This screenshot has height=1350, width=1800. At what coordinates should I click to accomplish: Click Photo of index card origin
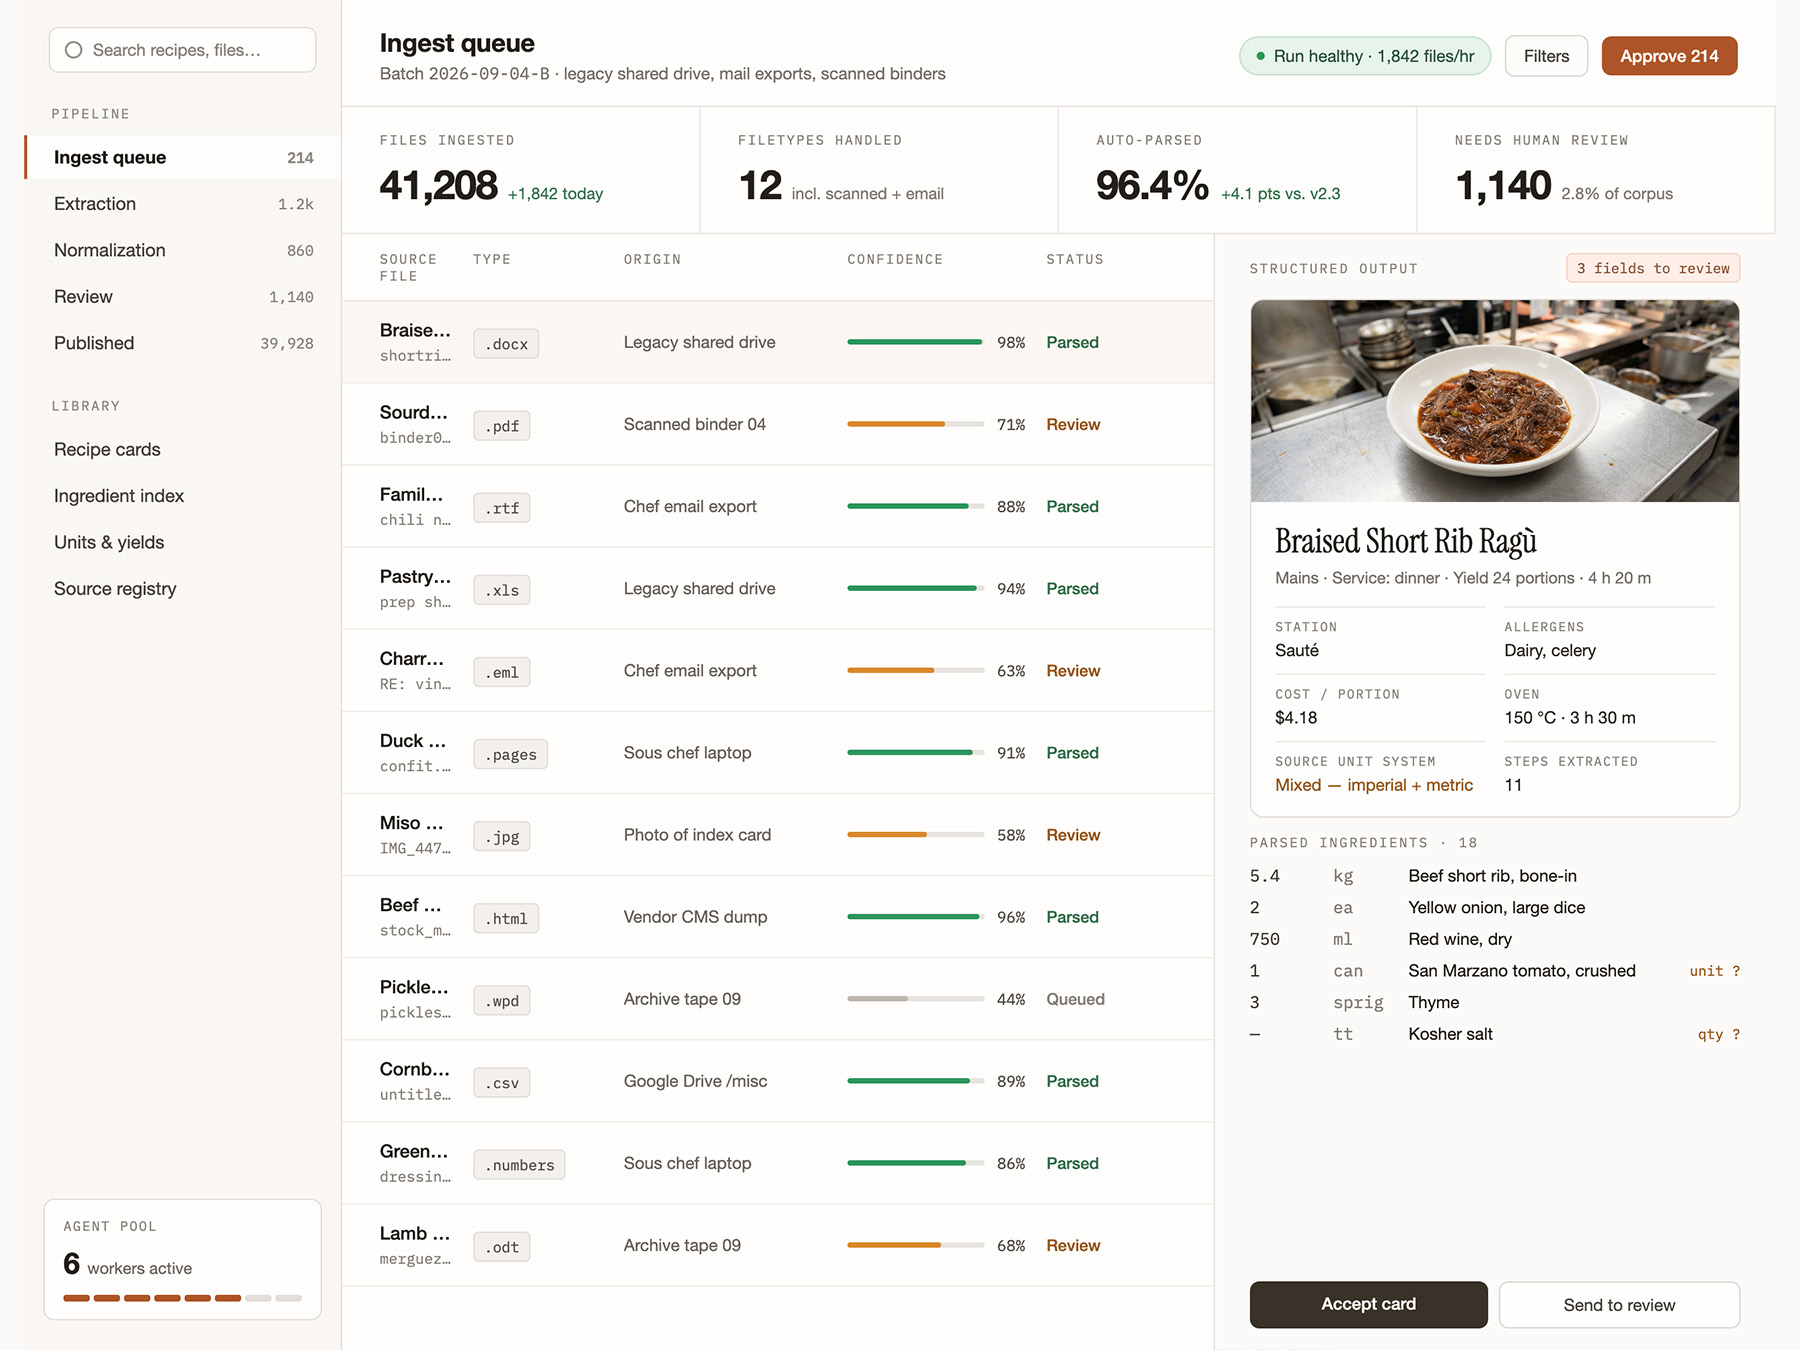coord(697,835)
